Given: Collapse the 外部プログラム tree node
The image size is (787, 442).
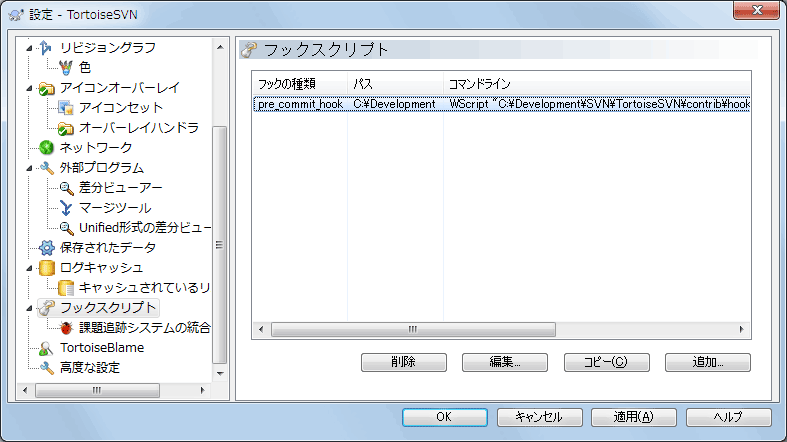Looking at the screenshot, I should coord(29,168).
